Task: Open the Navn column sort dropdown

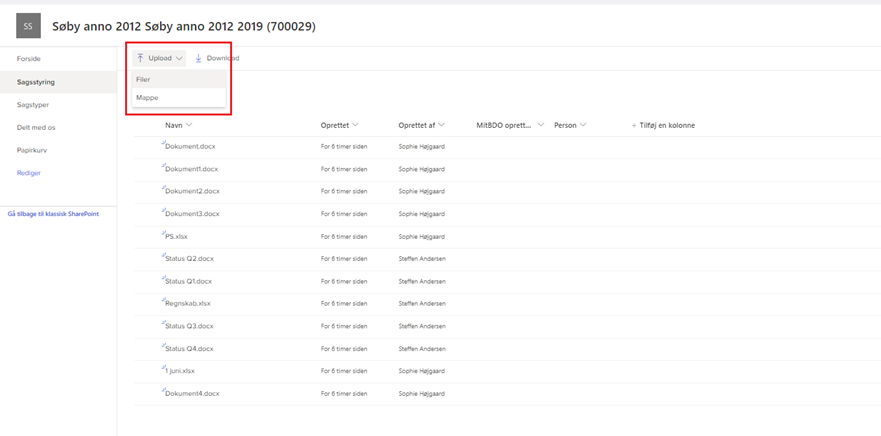Action: (188, 125)
